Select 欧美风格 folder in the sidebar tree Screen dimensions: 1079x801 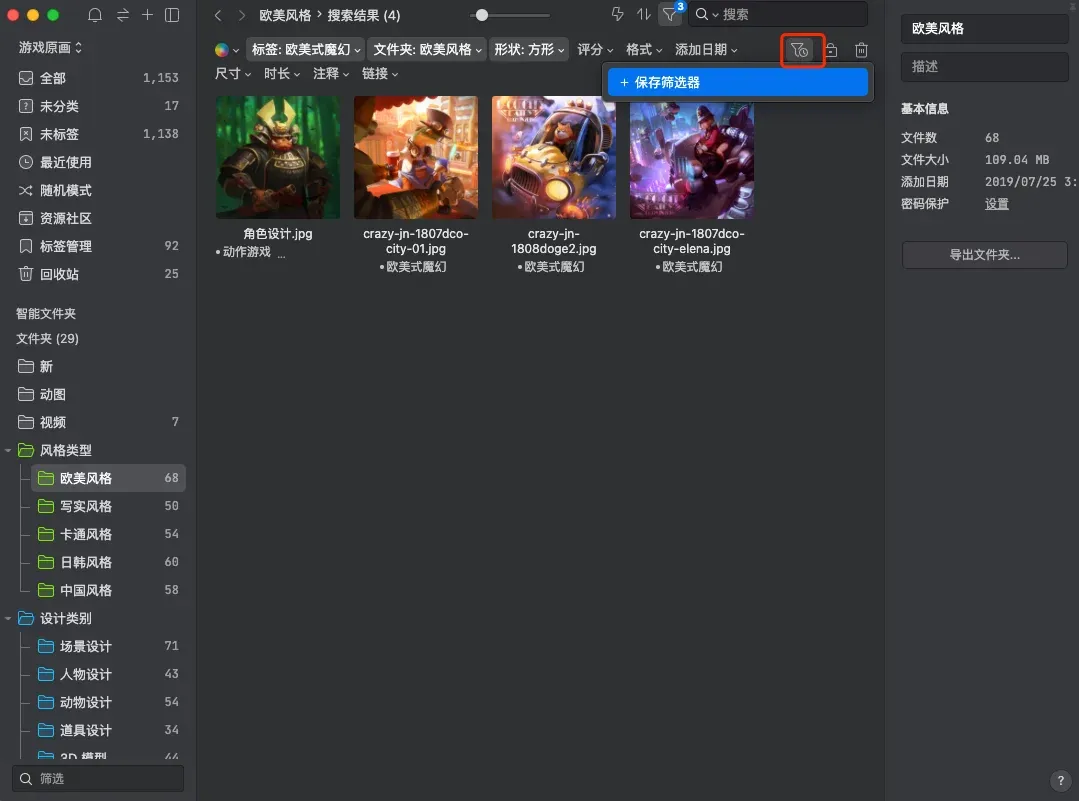tap(108, 478)
